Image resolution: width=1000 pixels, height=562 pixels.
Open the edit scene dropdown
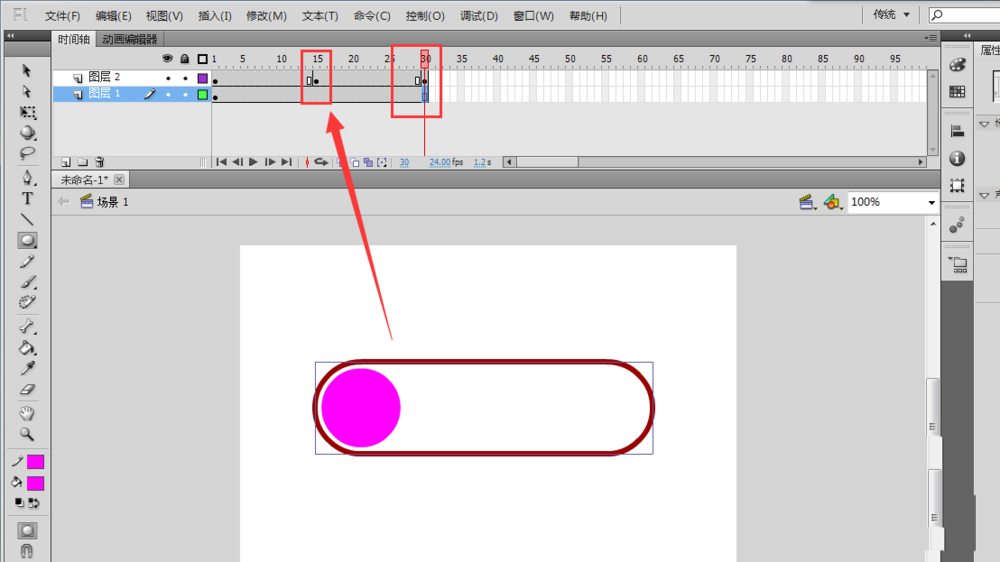point(807,203)
